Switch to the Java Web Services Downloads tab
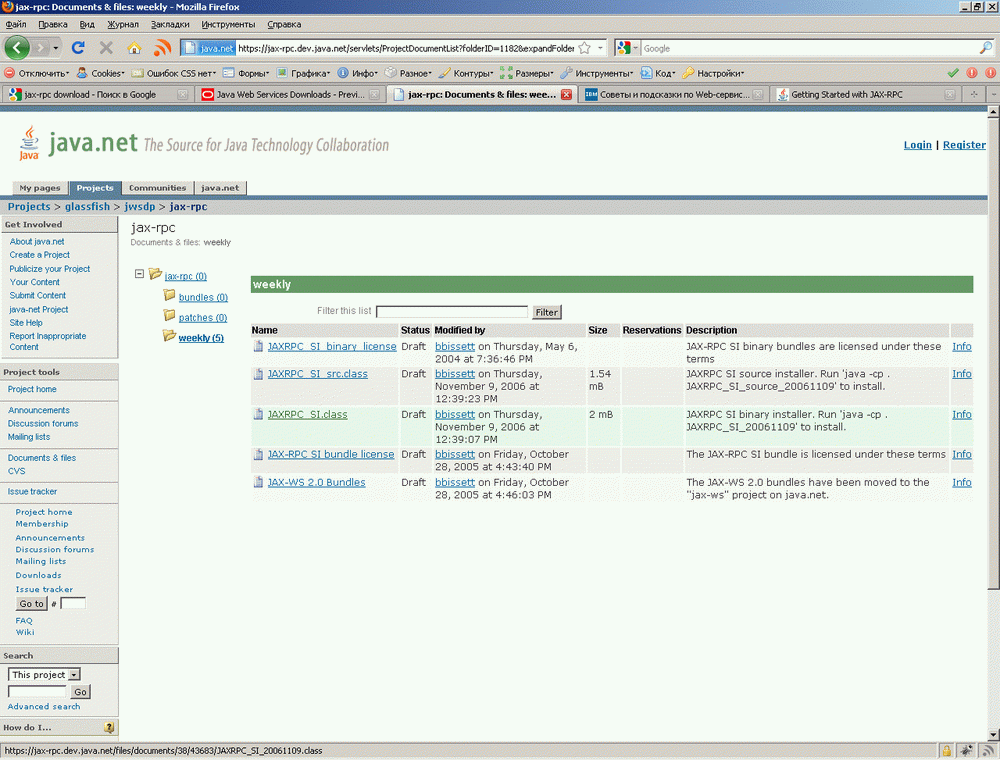1000x760 pixels. (290, 94)
